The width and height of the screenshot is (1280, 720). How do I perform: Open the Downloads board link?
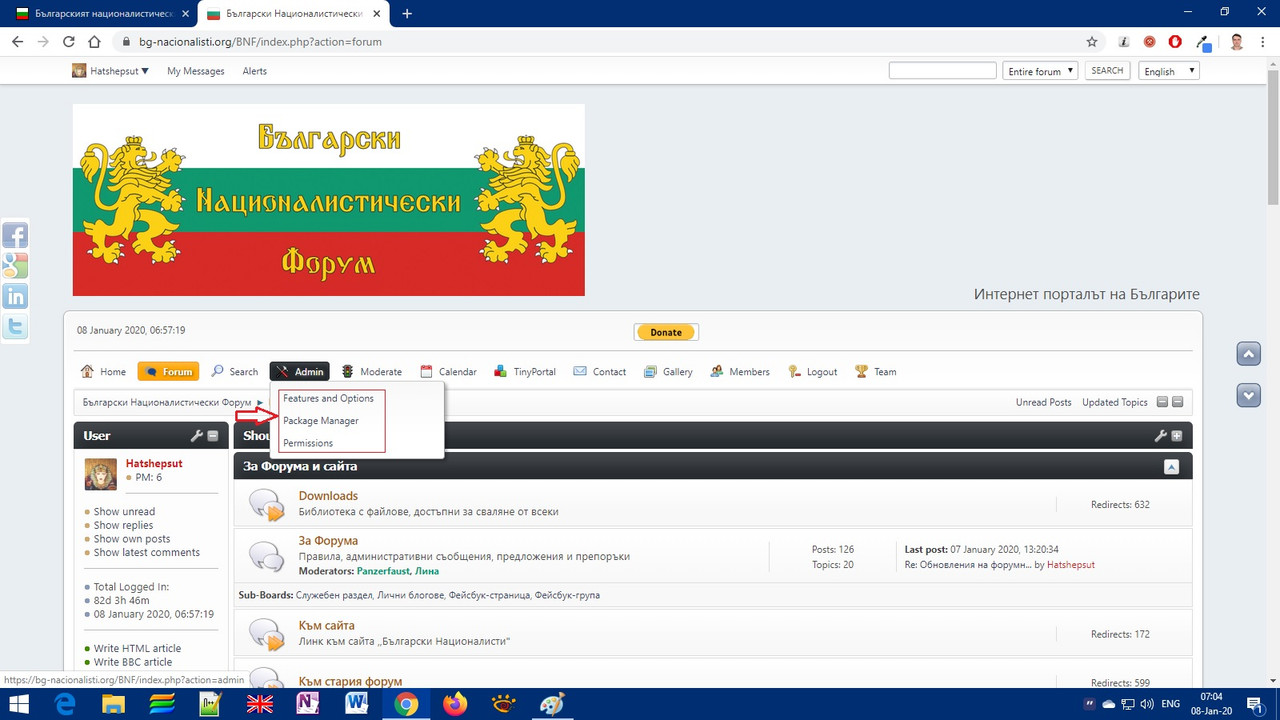point(328,496)
